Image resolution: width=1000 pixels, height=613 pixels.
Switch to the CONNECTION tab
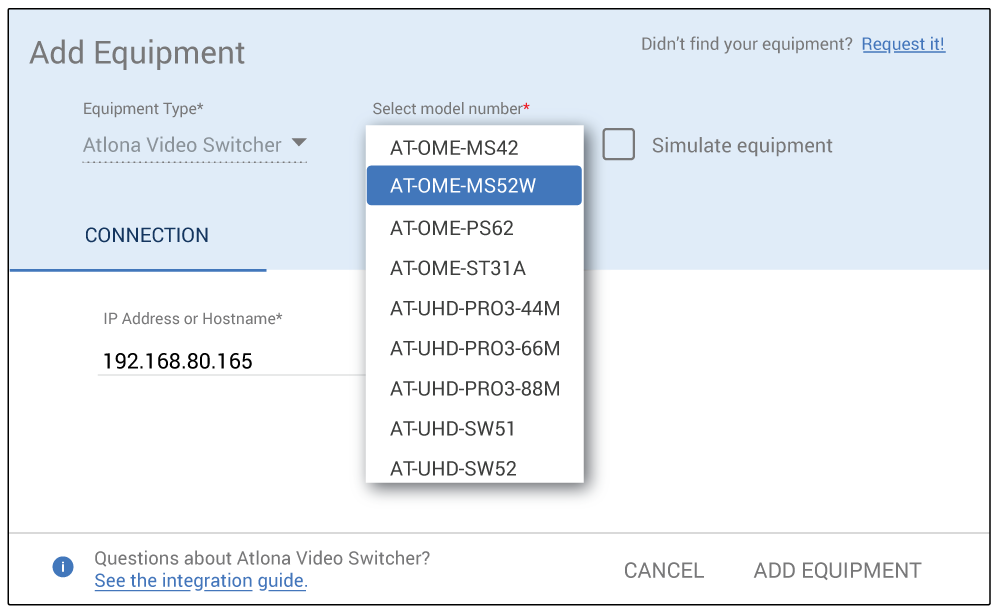coord(147,235)
